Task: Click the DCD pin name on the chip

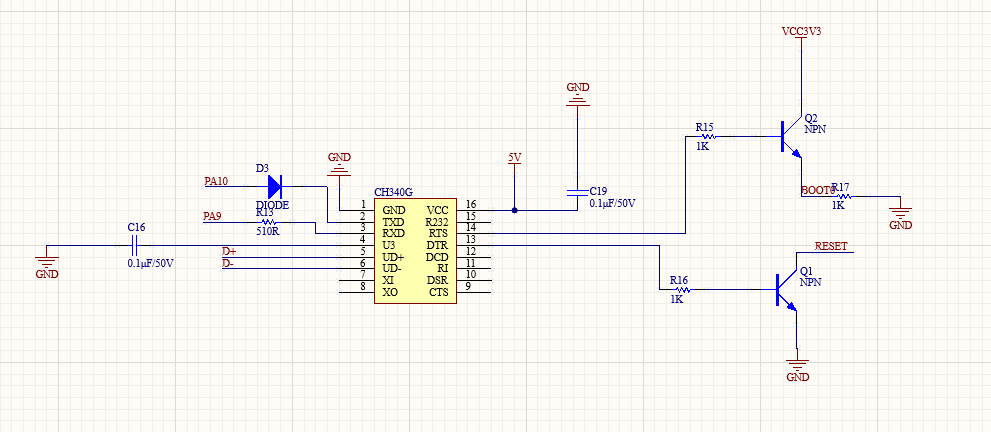Action: click(437, 258)
